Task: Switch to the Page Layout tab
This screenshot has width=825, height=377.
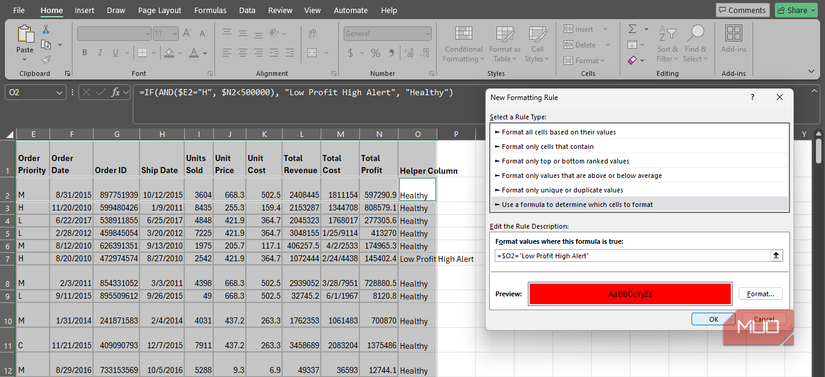Action: [x=159, y=11]
